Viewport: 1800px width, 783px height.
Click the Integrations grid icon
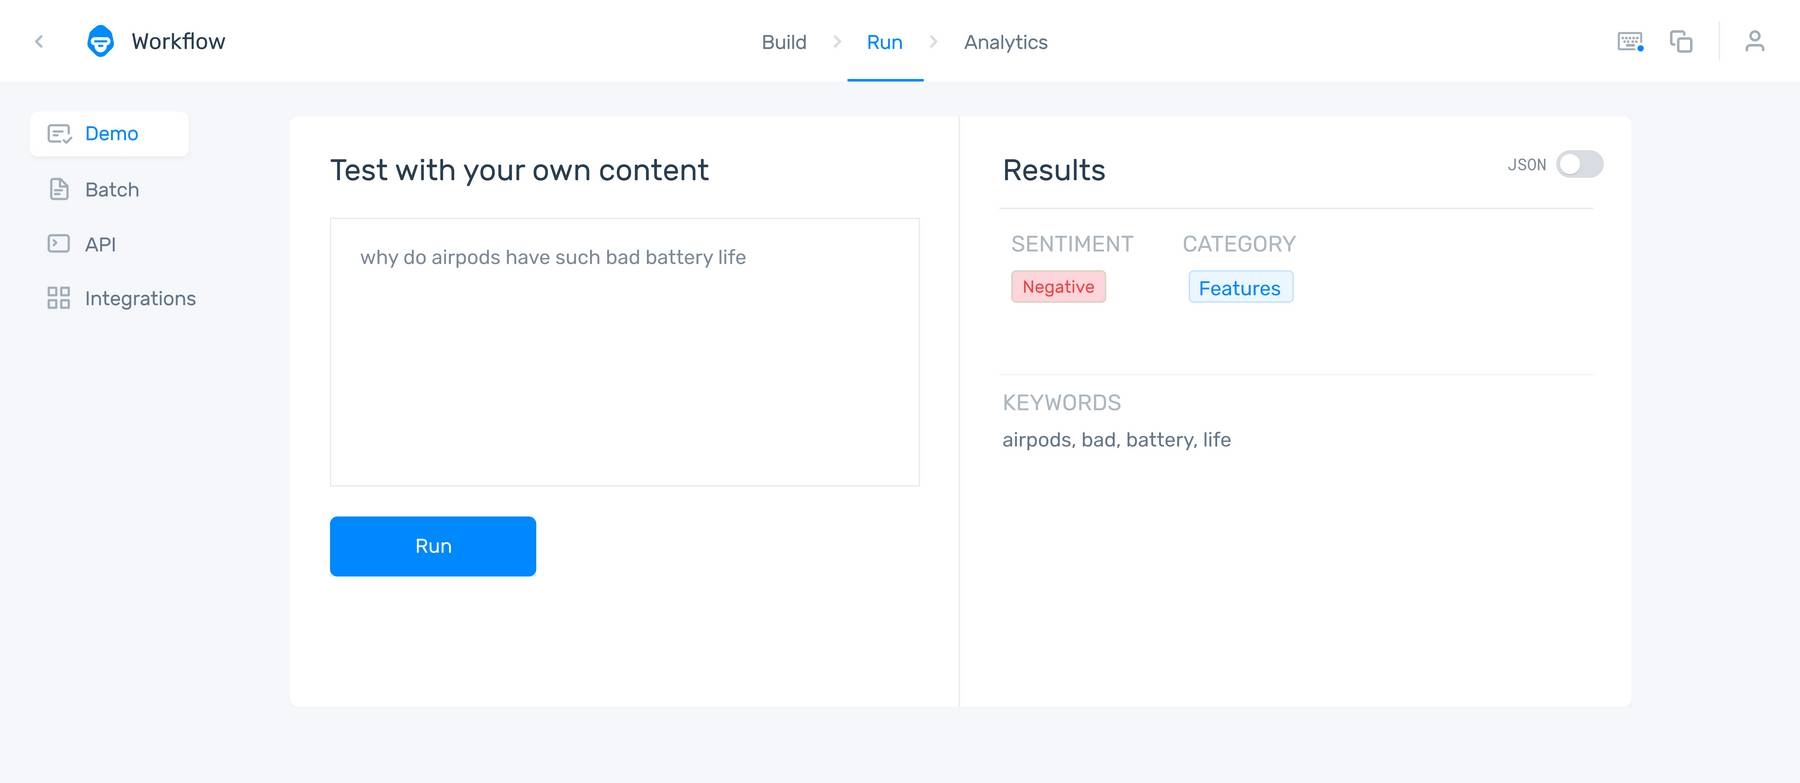click(x=59, y=298)
